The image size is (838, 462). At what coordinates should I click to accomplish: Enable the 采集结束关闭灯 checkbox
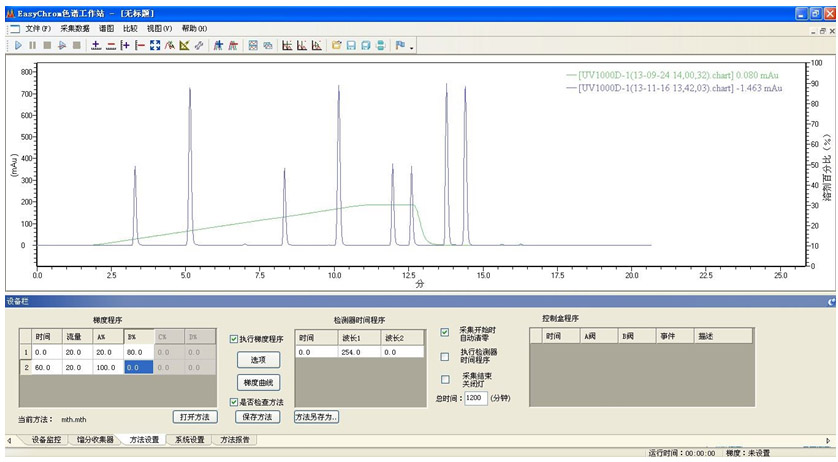445,379
